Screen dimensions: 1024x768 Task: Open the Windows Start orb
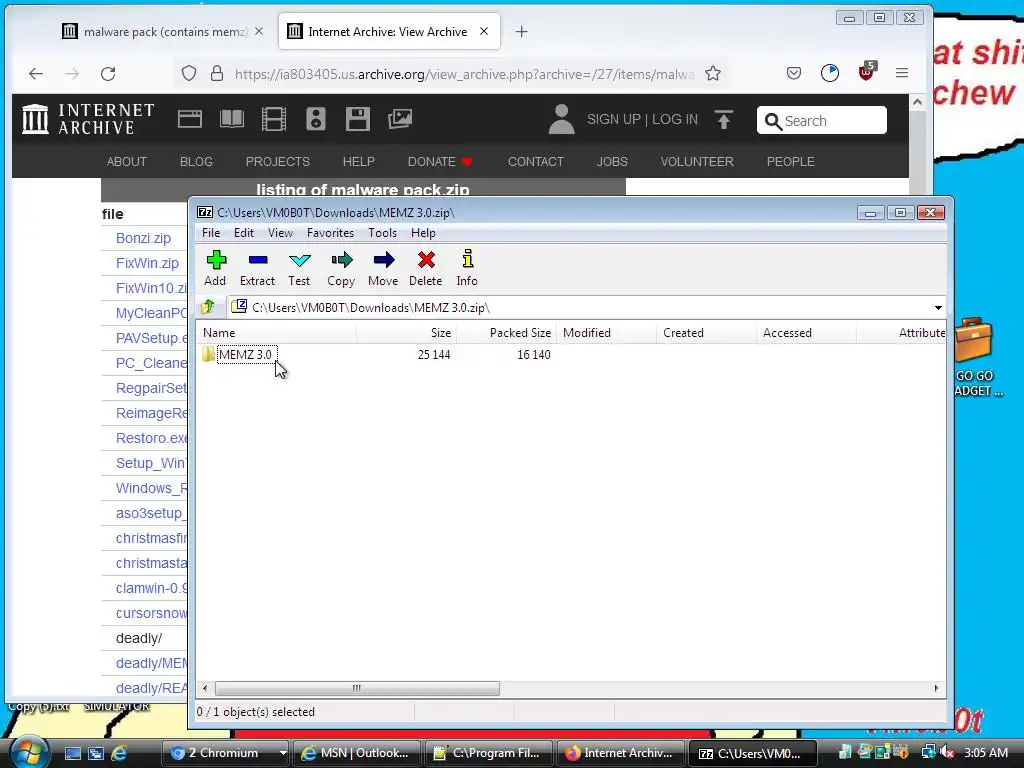point(28,752)
